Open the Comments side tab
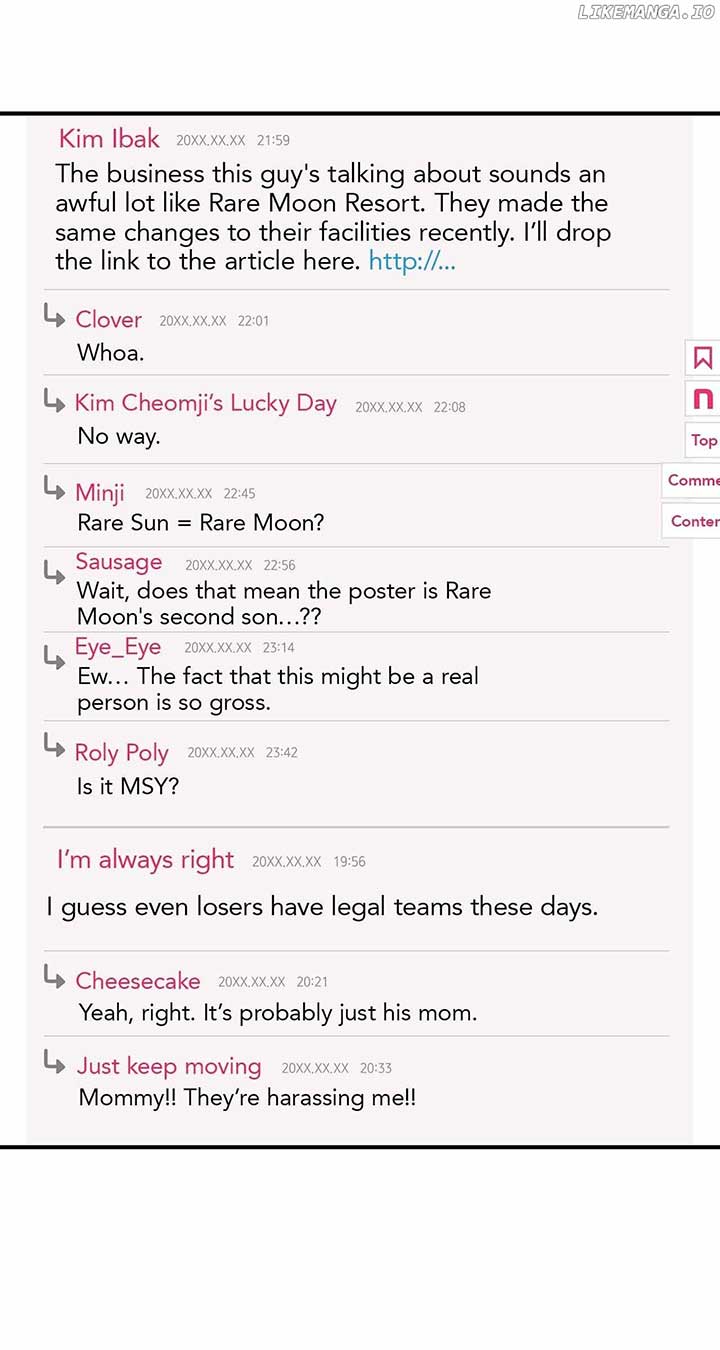Image resolution: width=720 pixels, height=1350 pixels. click(x=692, y=480)
